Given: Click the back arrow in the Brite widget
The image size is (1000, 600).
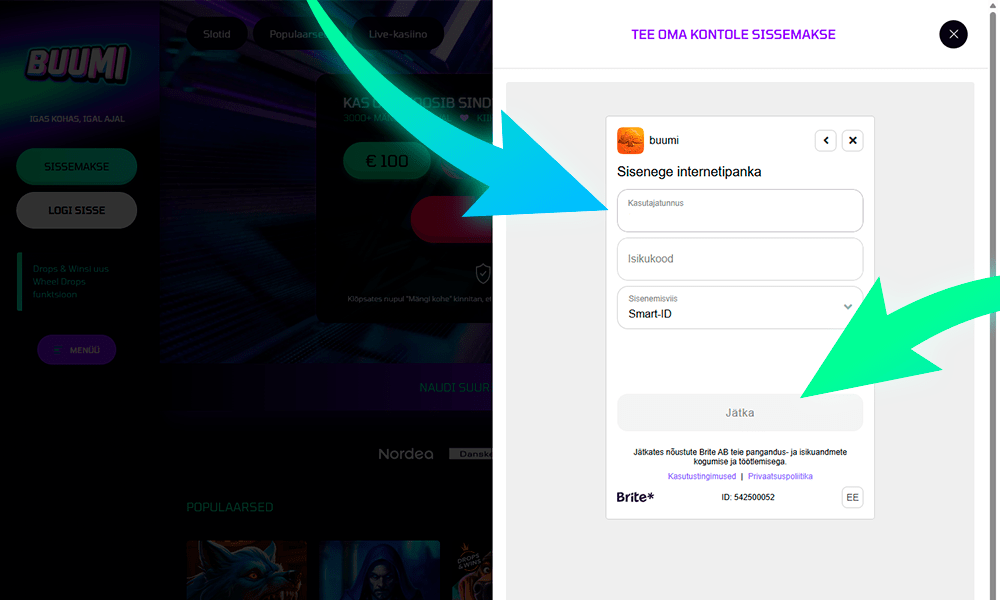Looking at the screenshot, I should 825,141.
